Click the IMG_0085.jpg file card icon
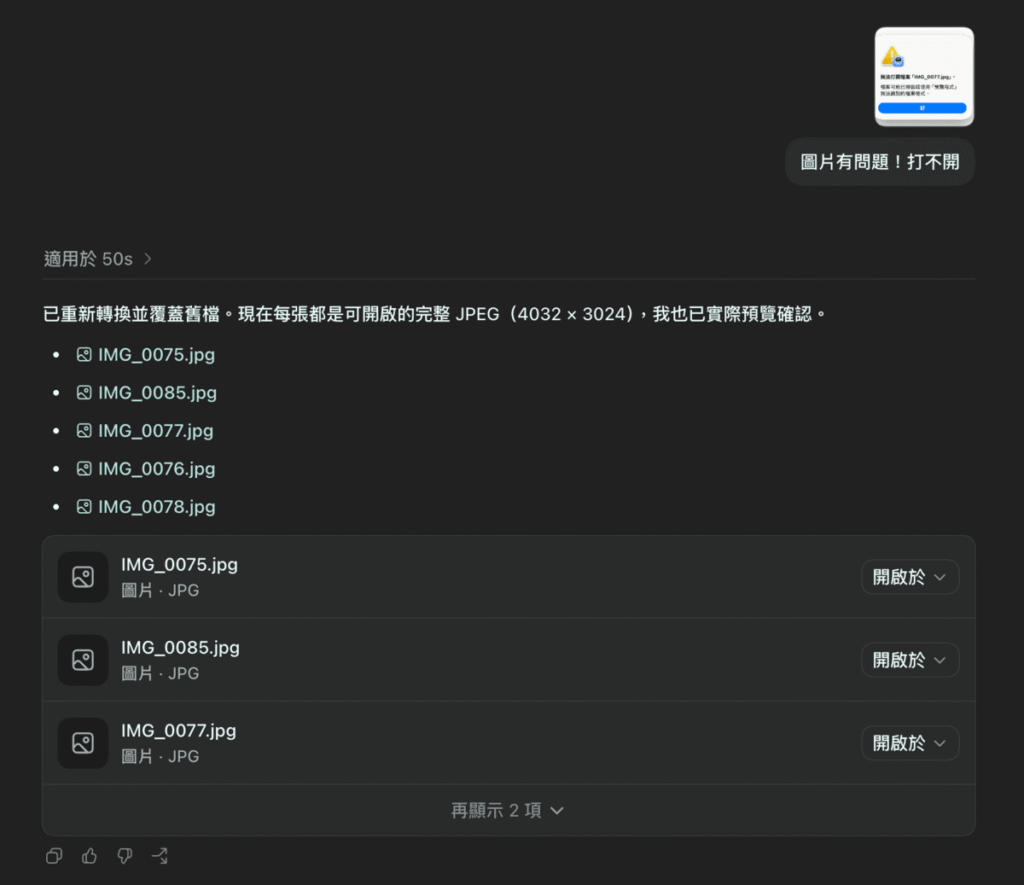Screen dimensions: 1024x885 [x=83, y=660]
